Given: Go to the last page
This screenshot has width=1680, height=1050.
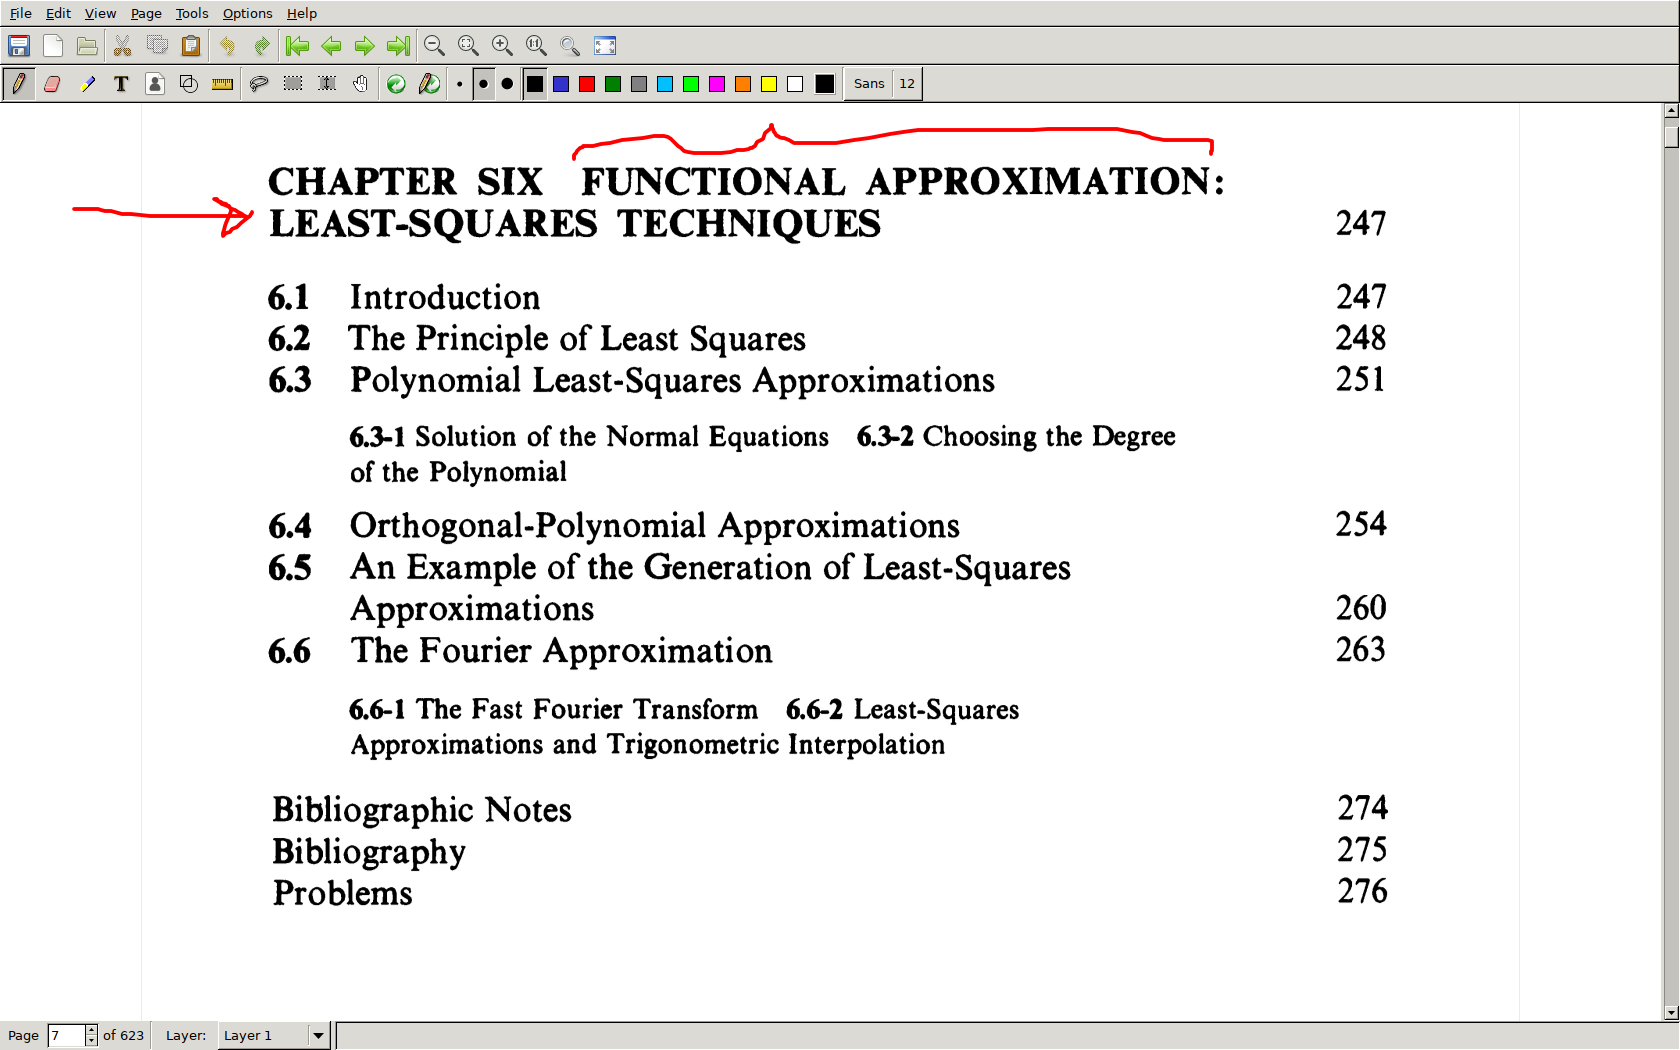Looking at the screenshot, I should coord(398,46).
